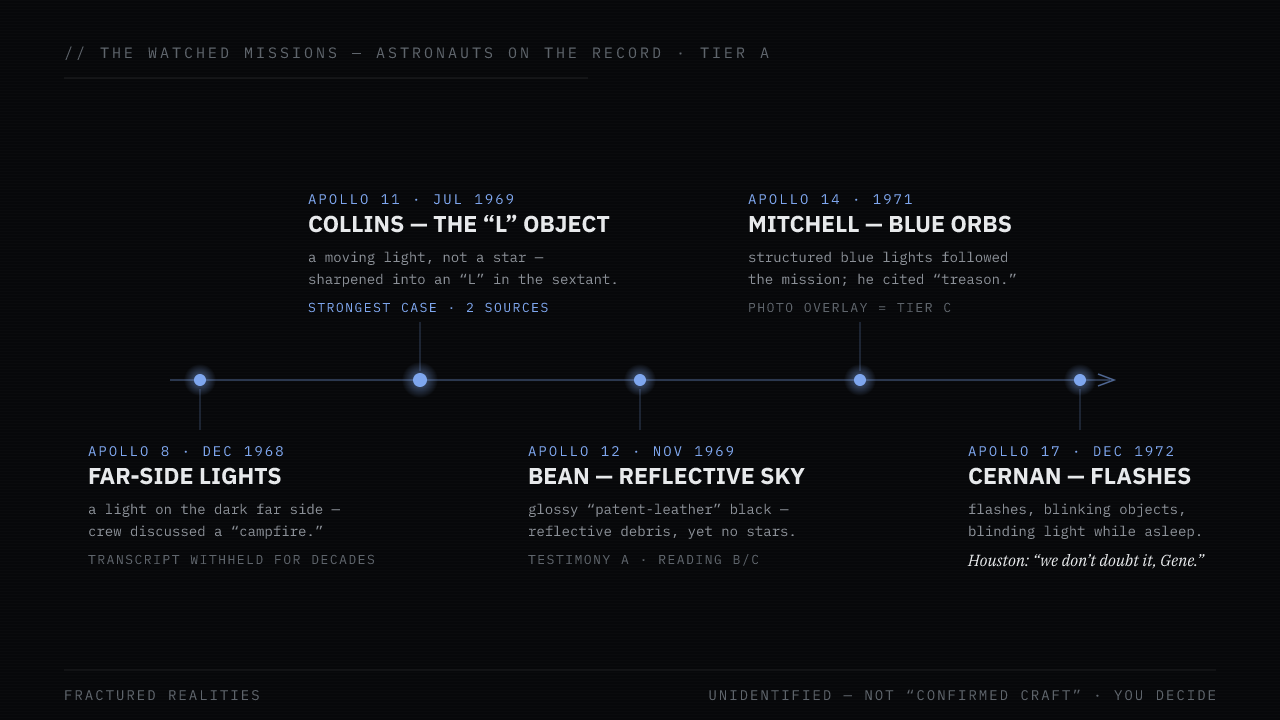Select the STRONGEST CASE · 2 SOURCES label
The height and width of the screenshot is (720, 1280).
(x=429, y=308)
